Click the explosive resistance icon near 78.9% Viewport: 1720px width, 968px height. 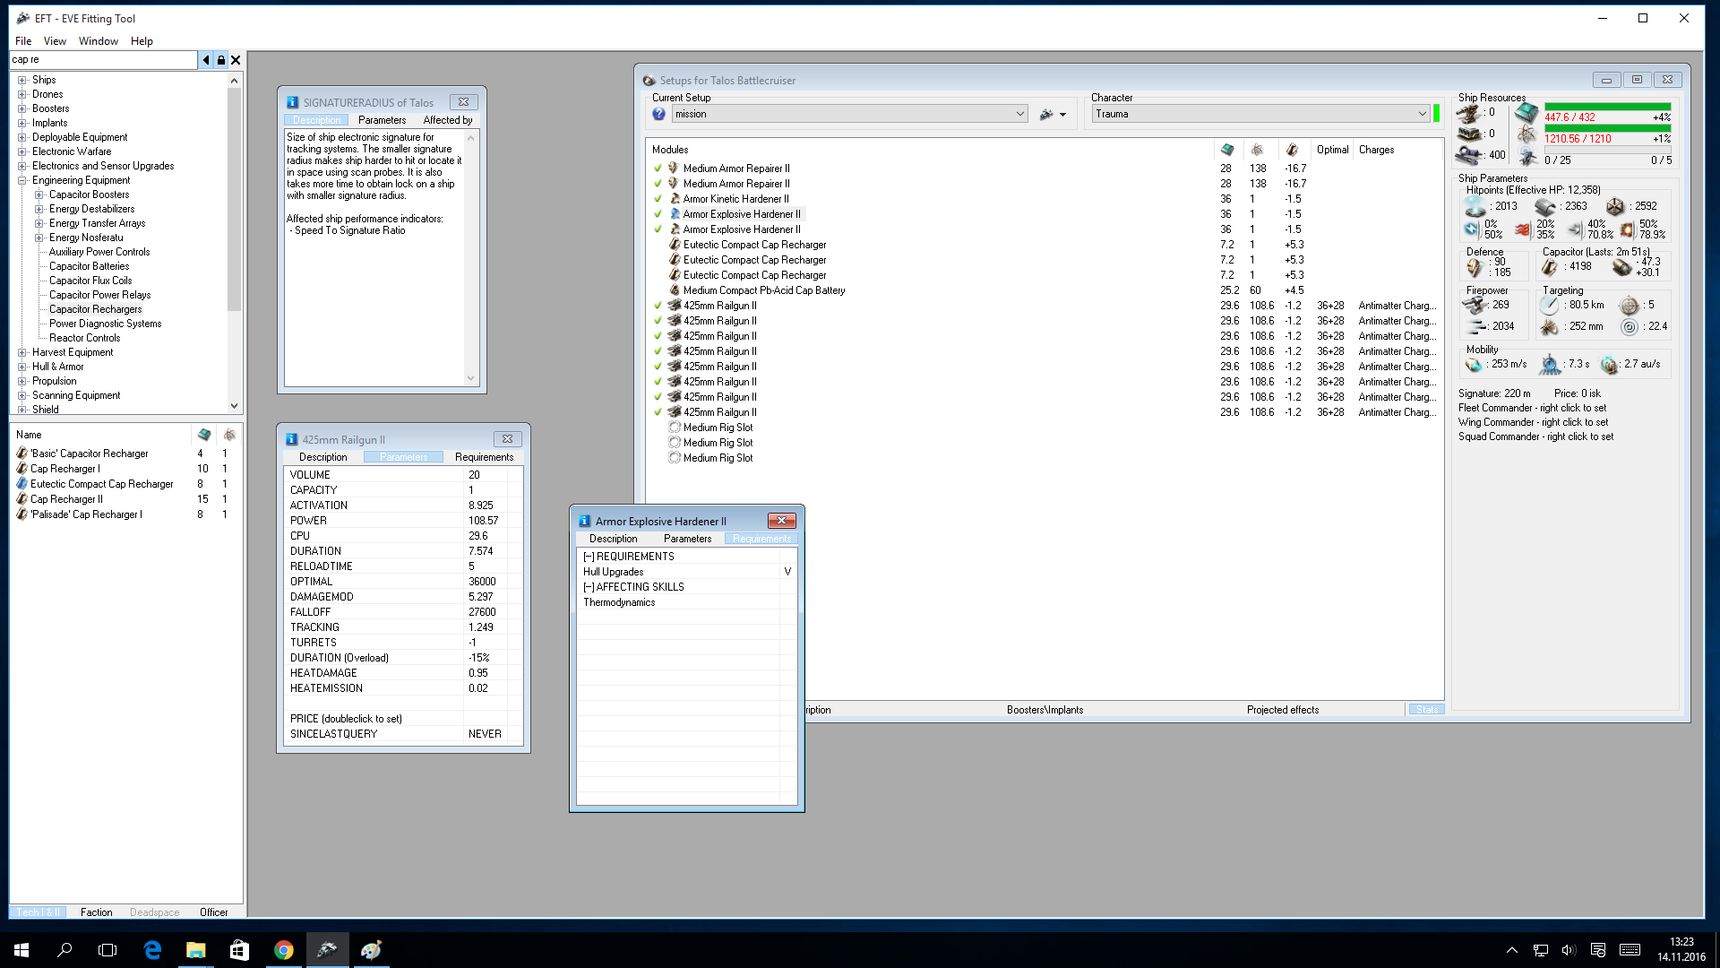(x=1627, y=229)
